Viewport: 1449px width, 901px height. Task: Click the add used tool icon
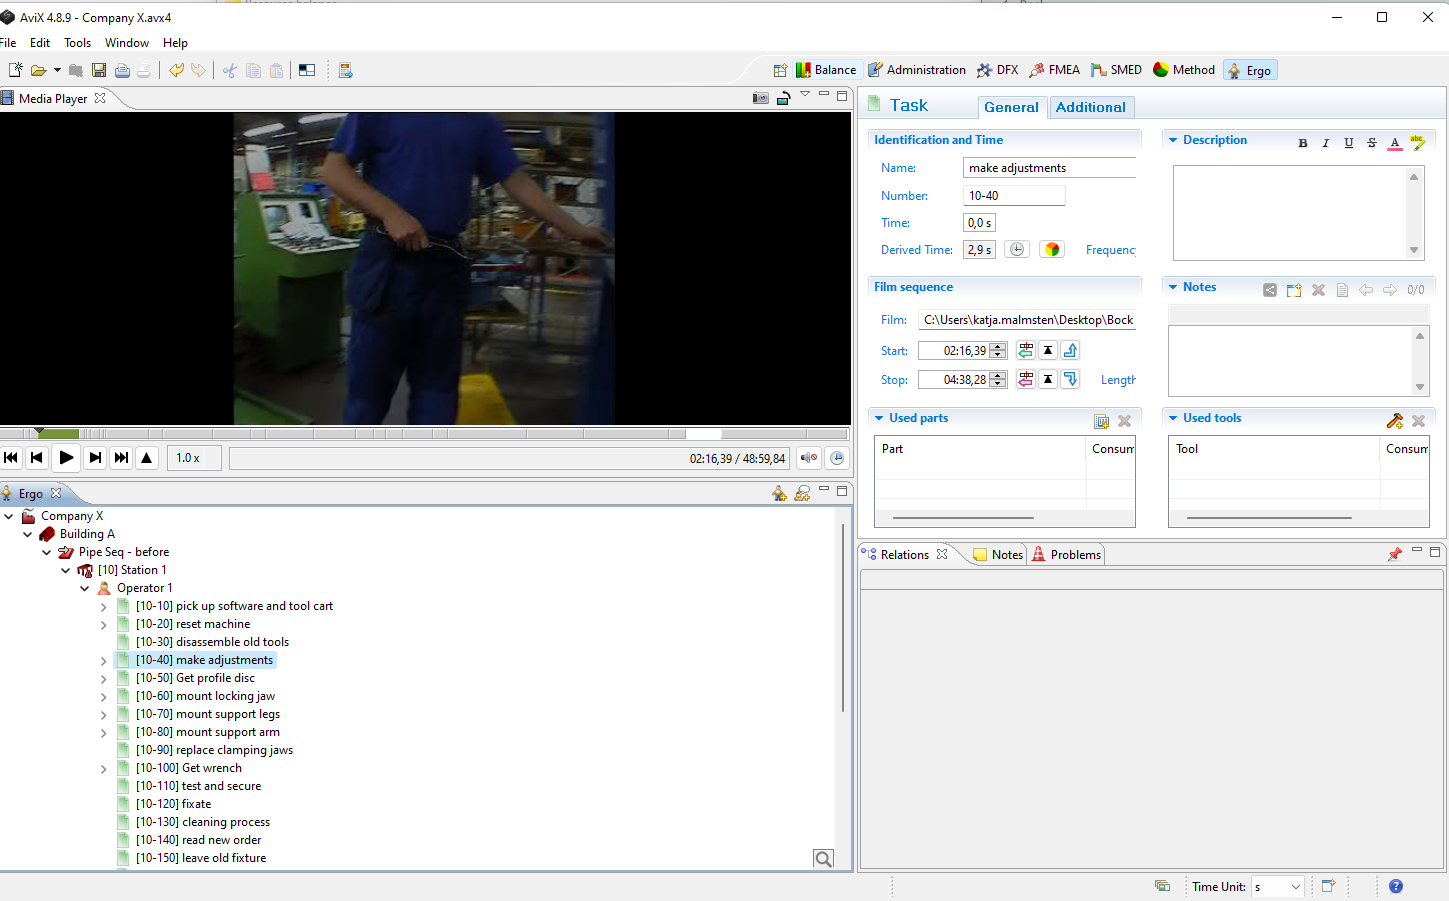tap(1394, 421)
